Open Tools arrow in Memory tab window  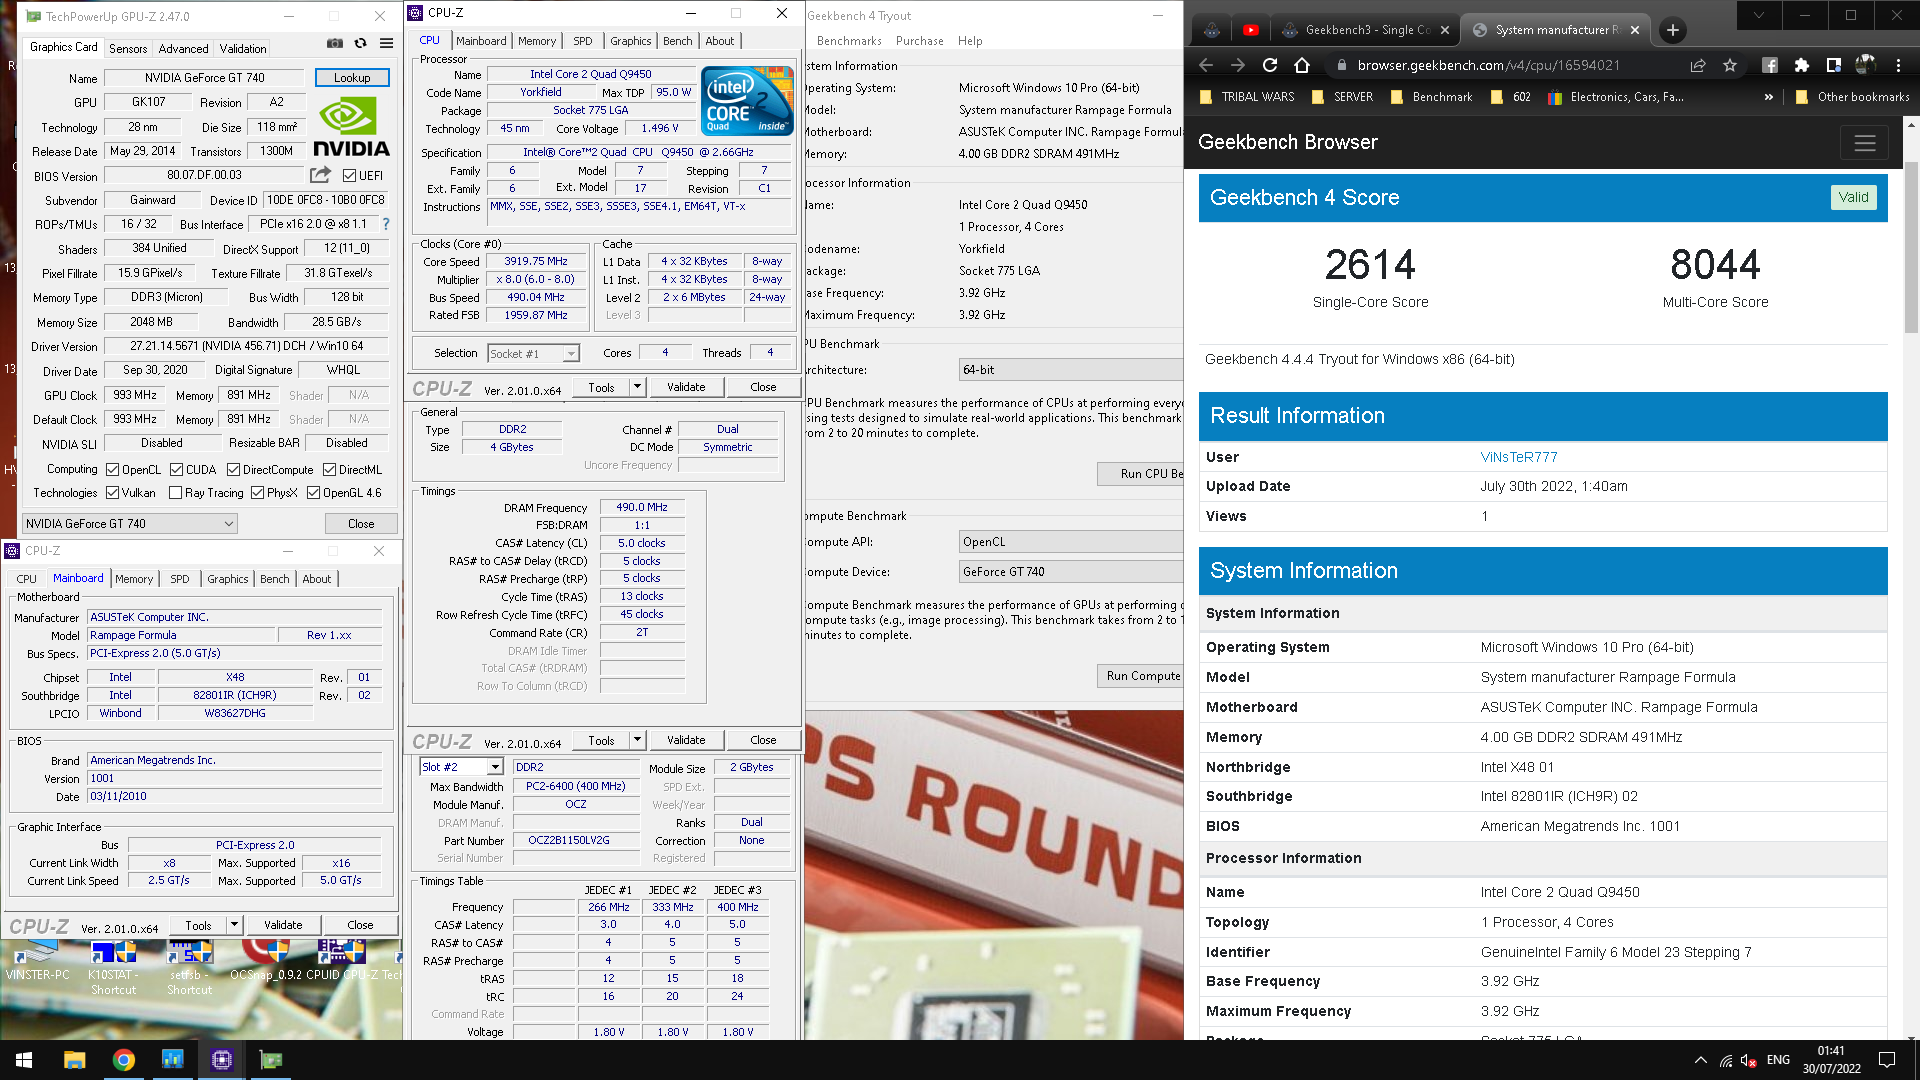(637, 740)
